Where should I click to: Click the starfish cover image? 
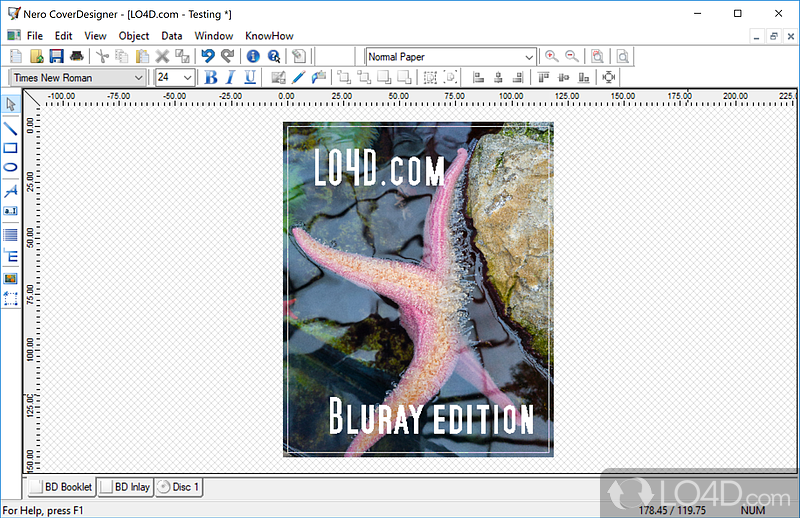click(x=418, y=289)
